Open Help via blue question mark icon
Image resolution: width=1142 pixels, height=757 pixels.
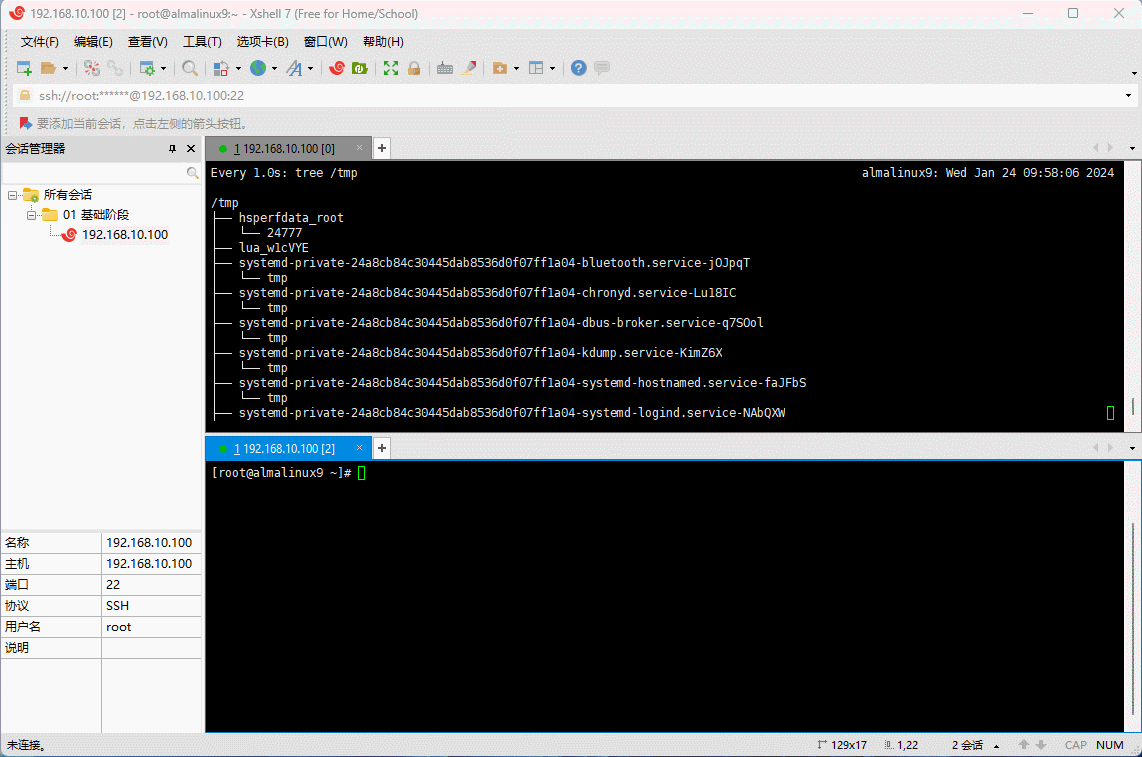click(578, 68)
